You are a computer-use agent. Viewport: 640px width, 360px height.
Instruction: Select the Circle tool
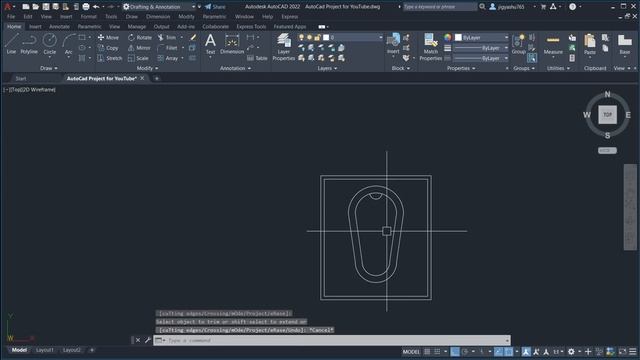point(49,44)
